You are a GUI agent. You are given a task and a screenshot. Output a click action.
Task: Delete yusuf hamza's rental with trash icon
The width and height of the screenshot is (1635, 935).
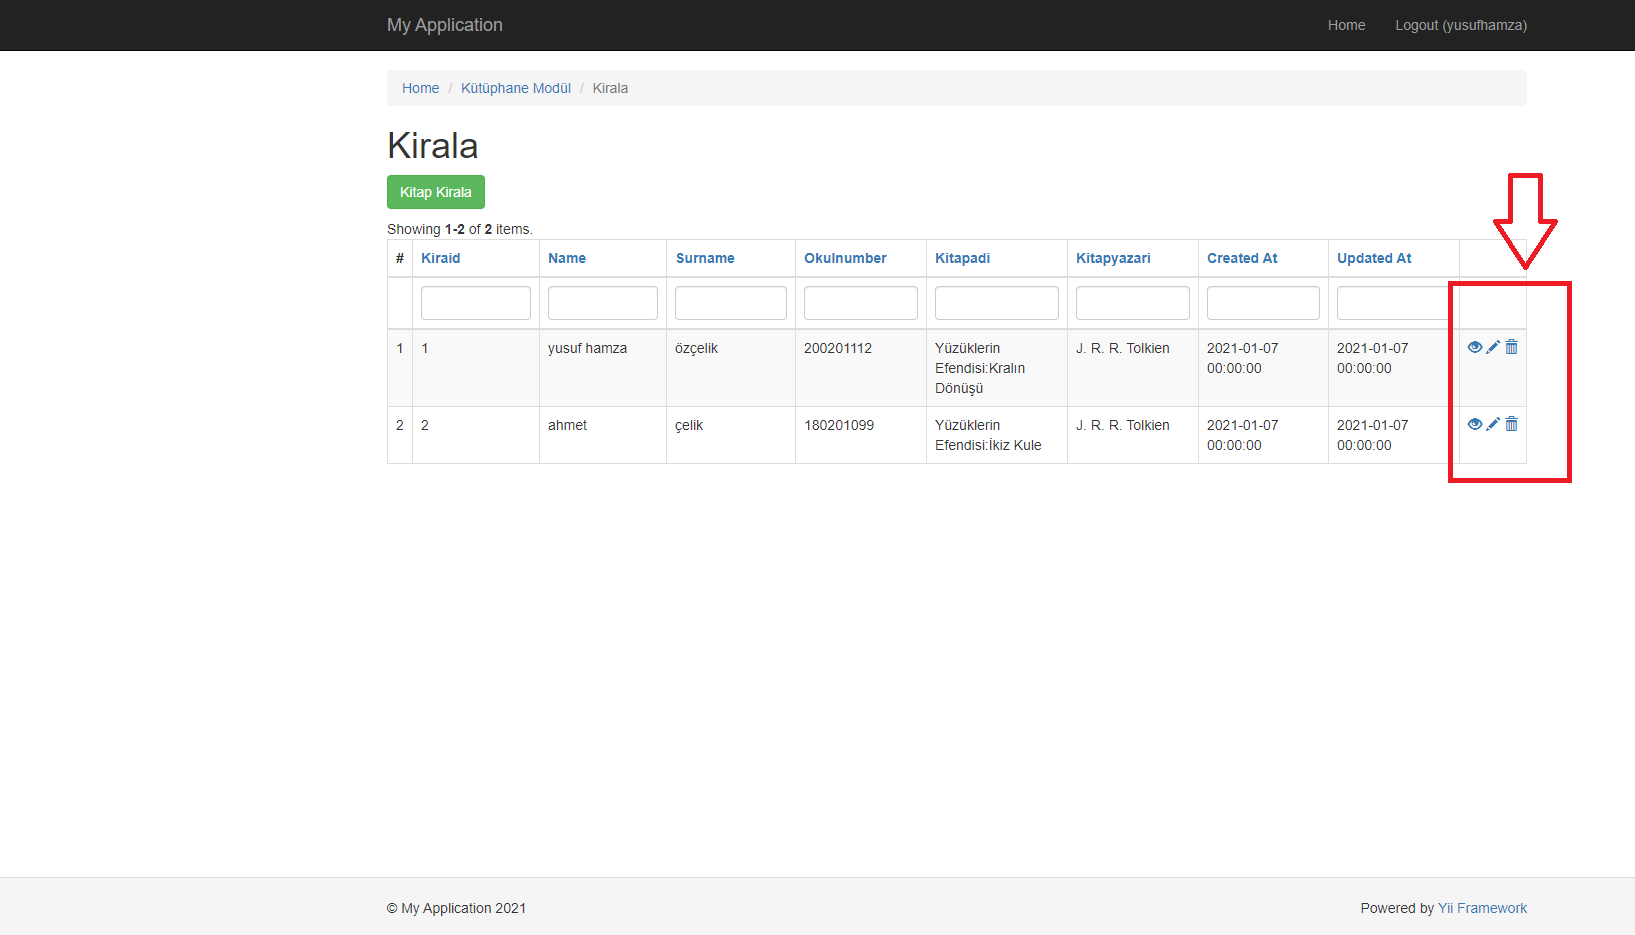pyautogui.click(x=1511, y=347)
